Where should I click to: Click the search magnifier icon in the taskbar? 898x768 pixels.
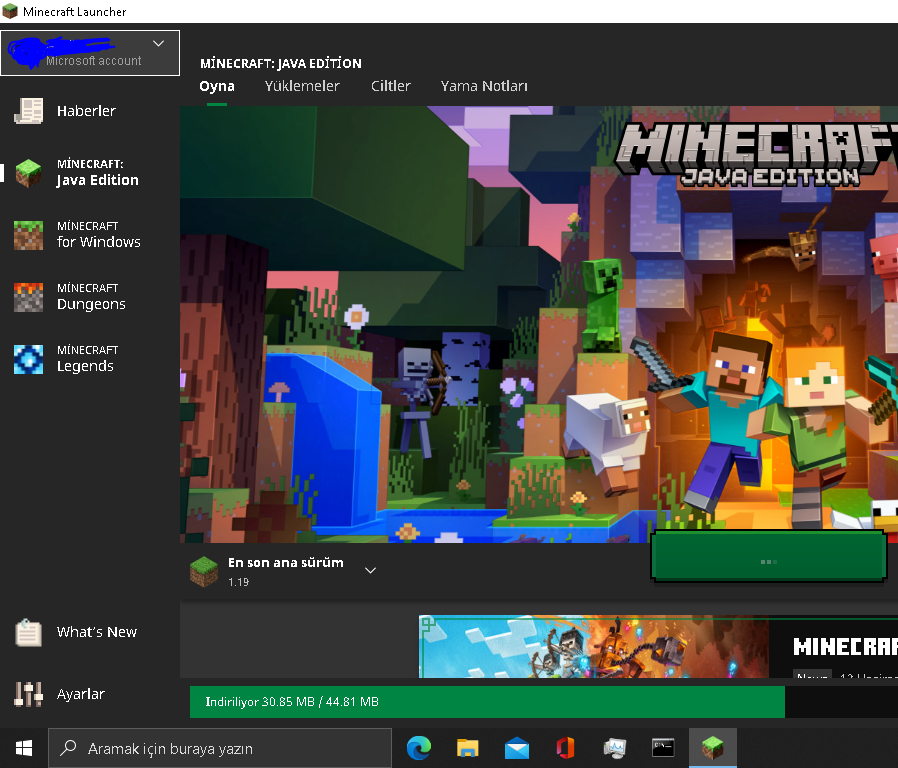pos(68,747)
